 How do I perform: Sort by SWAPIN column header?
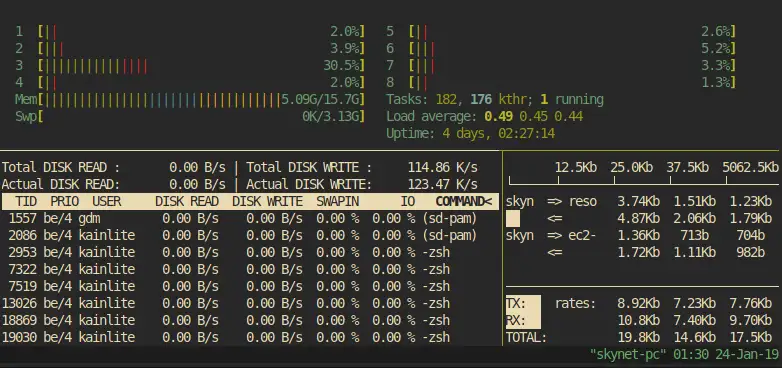coord(338,201)
